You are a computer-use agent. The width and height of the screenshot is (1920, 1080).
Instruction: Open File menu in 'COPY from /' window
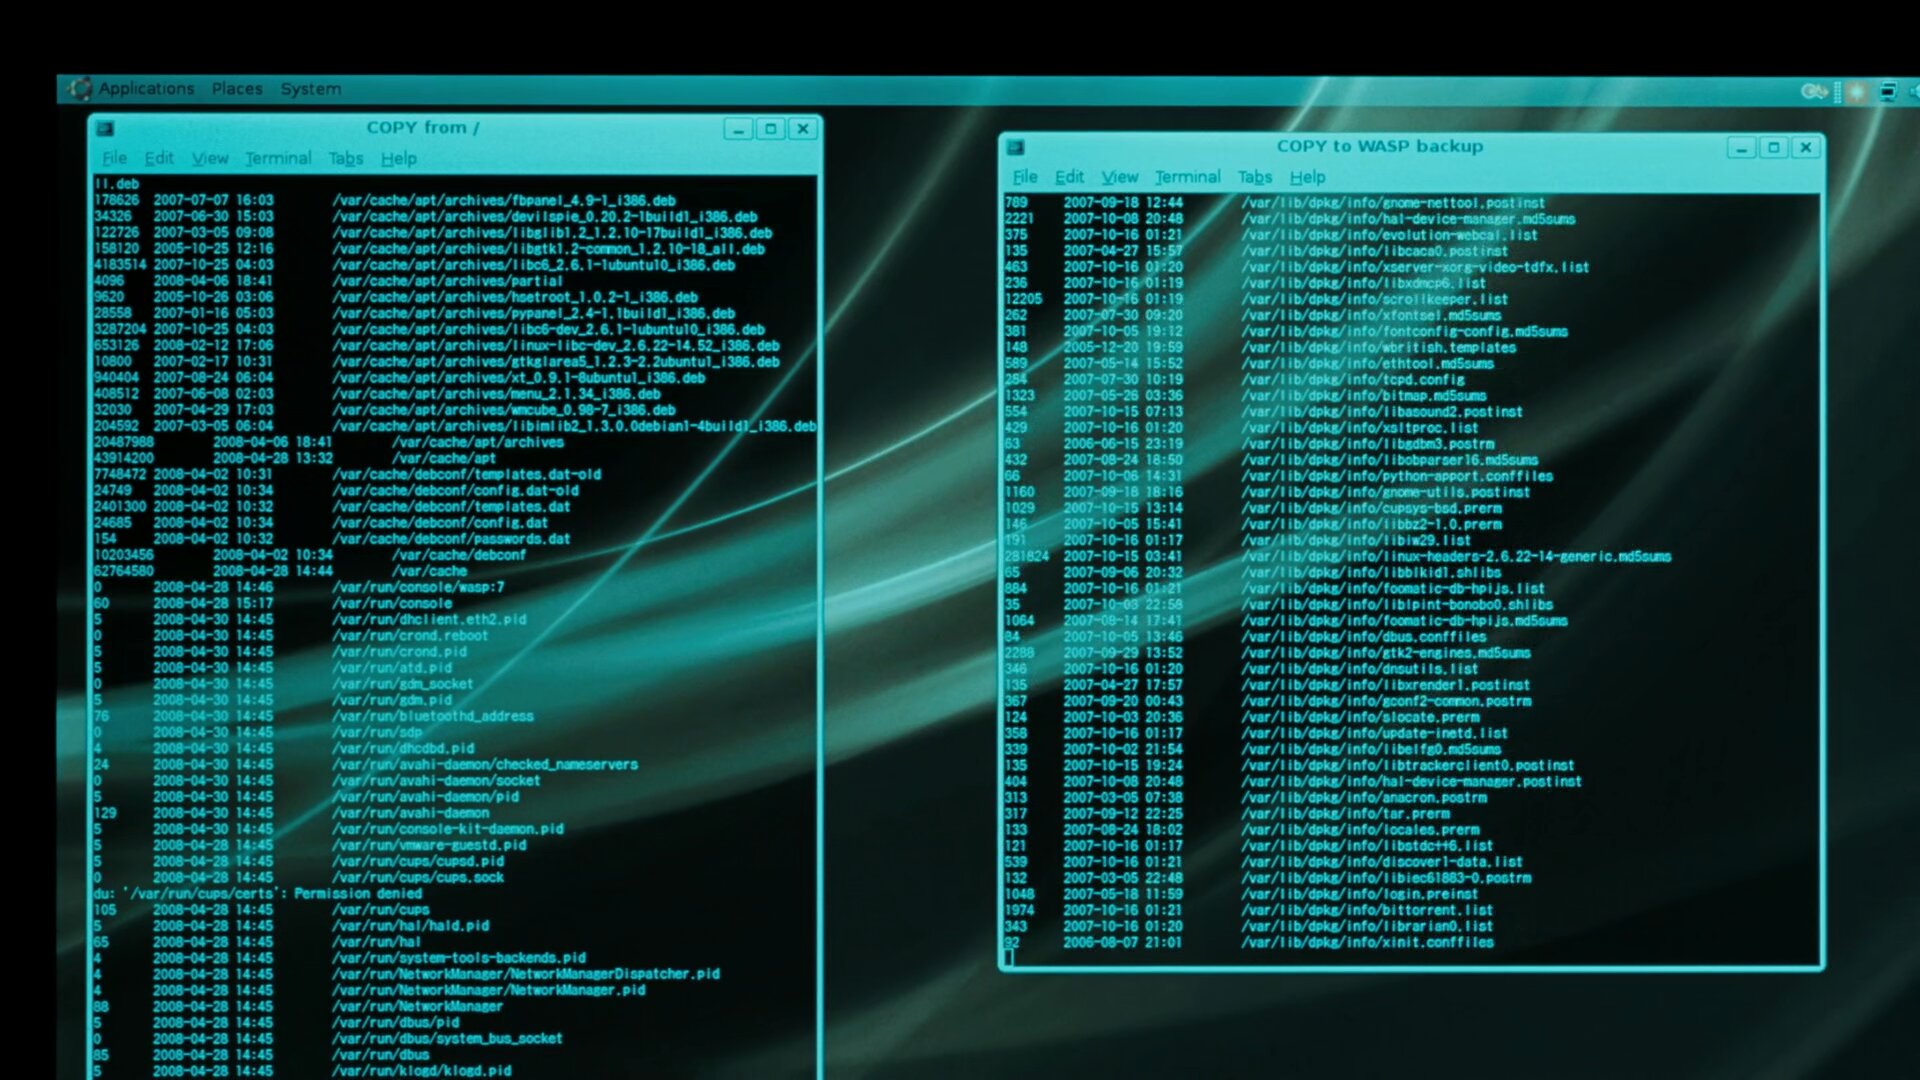[x=114, y=158]
